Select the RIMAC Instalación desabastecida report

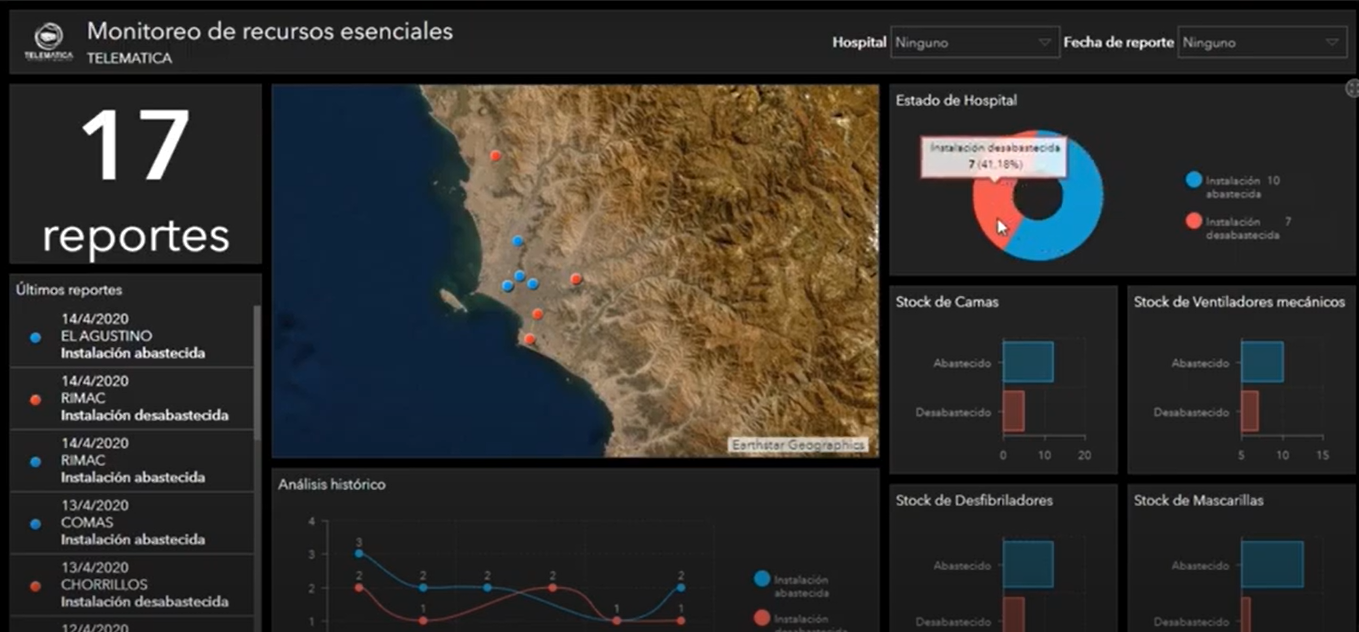pos(132,398)
